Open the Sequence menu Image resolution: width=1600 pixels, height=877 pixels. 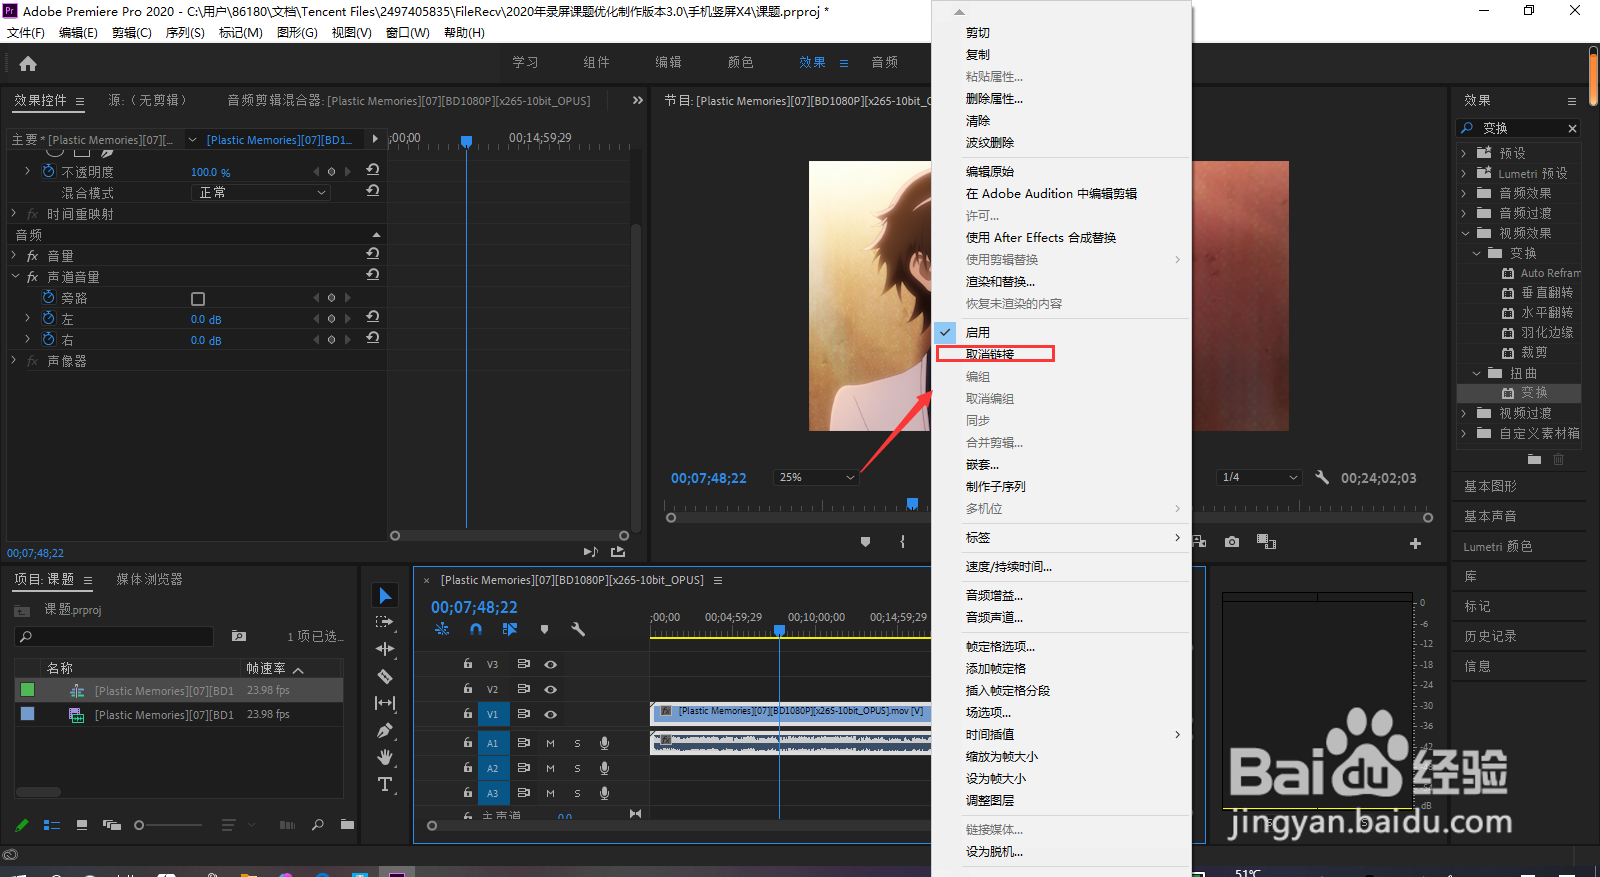click(x=185, y=32)
